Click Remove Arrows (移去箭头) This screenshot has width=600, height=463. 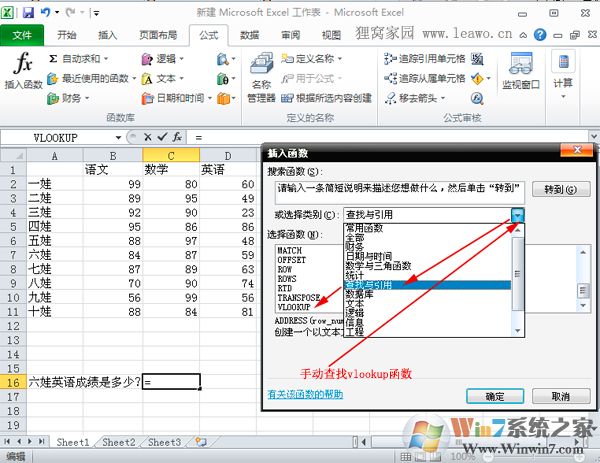click(415, 98)
